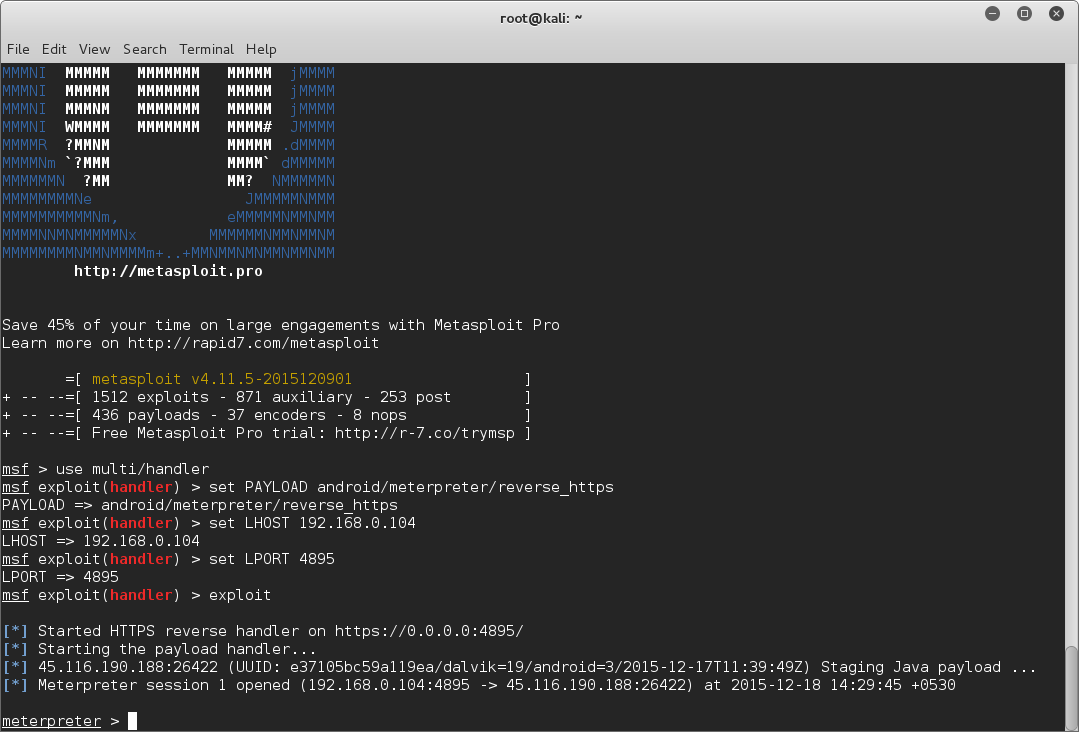Image resolution: width=1079 pixels, height=732 pixels.
Task: Click the 'use multi/handler' command line
Action: pyautogui.click(x=132, y=469)
